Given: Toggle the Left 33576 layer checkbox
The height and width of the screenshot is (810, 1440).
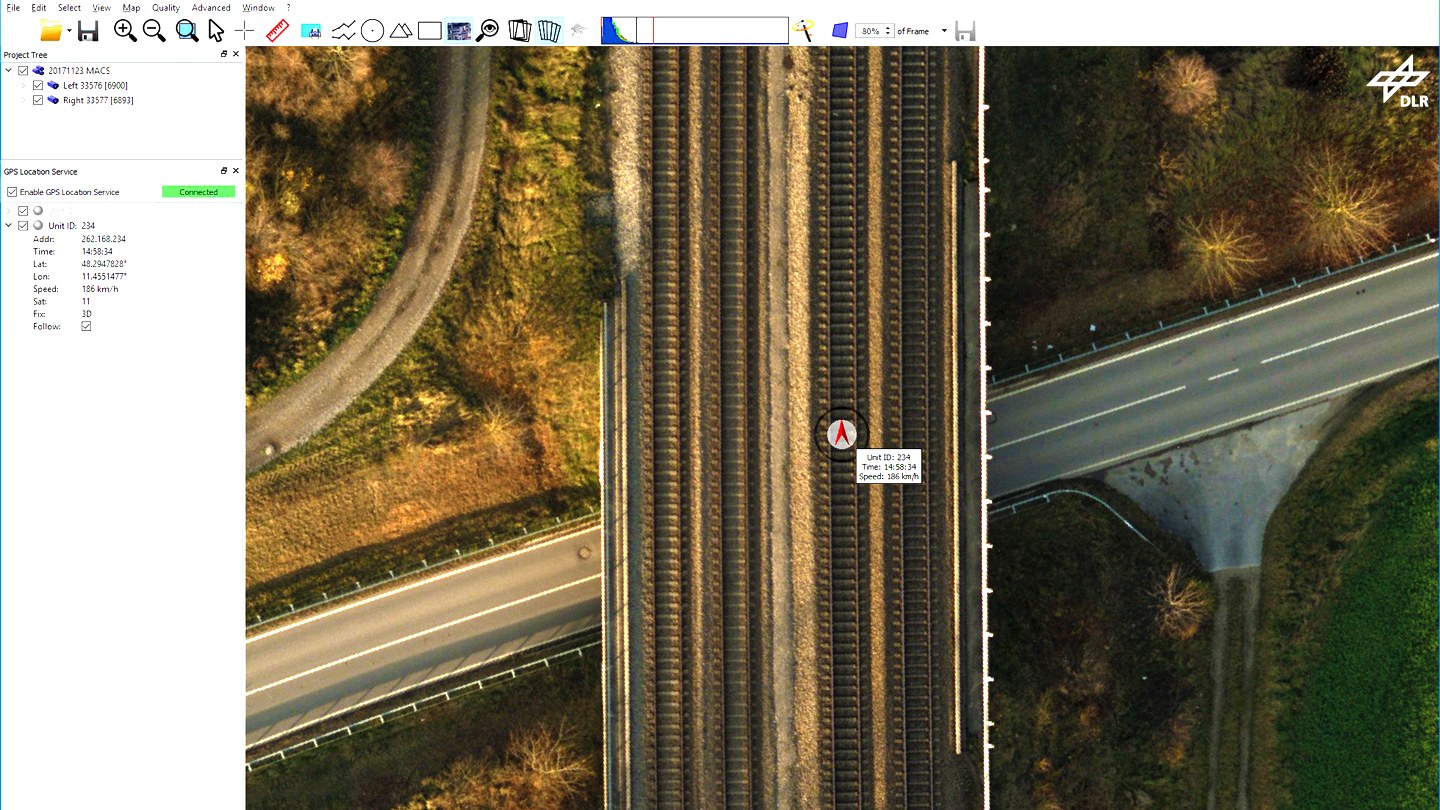Looking at the screenshot, I should point(38,86).
